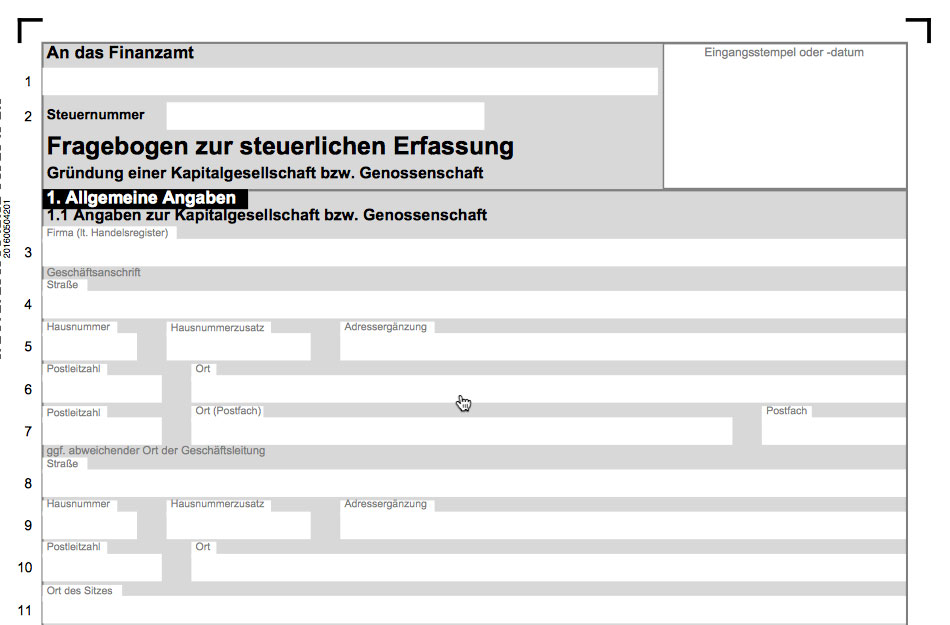Click the '1. Allgemeine Angaben' section header

[145, 198]
